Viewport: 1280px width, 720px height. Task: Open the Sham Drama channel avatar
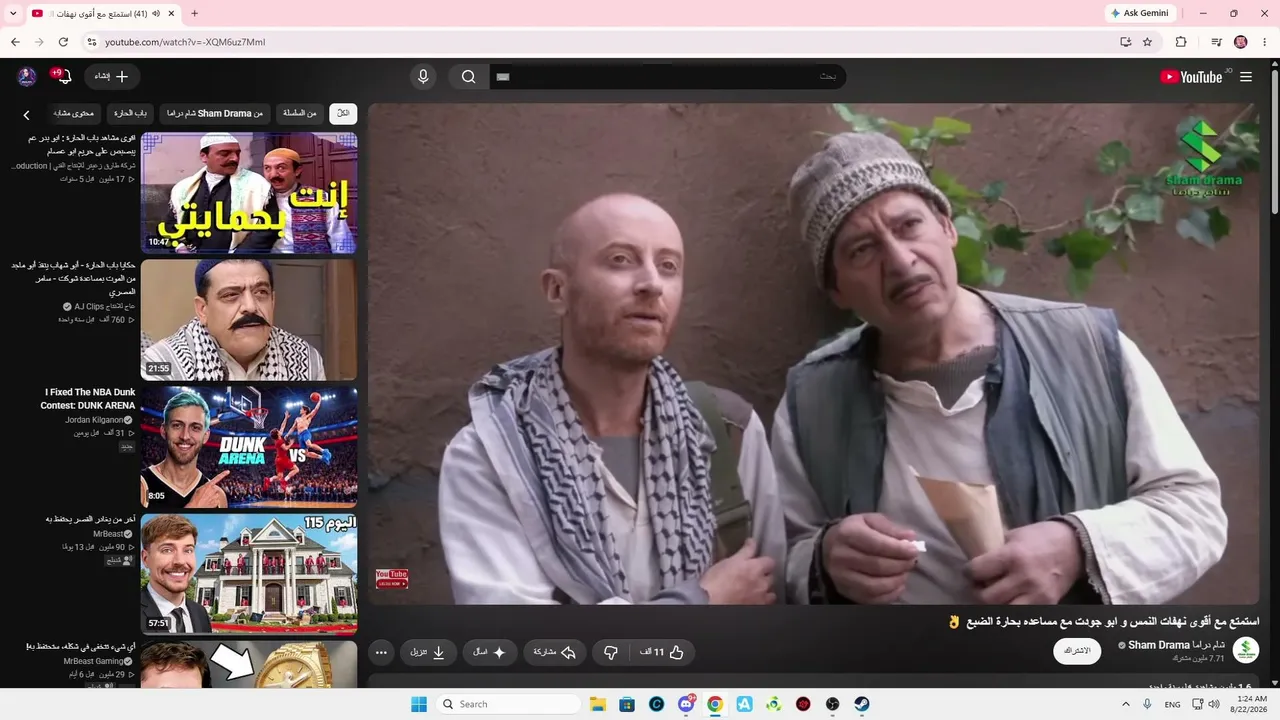click(1245, 650)
